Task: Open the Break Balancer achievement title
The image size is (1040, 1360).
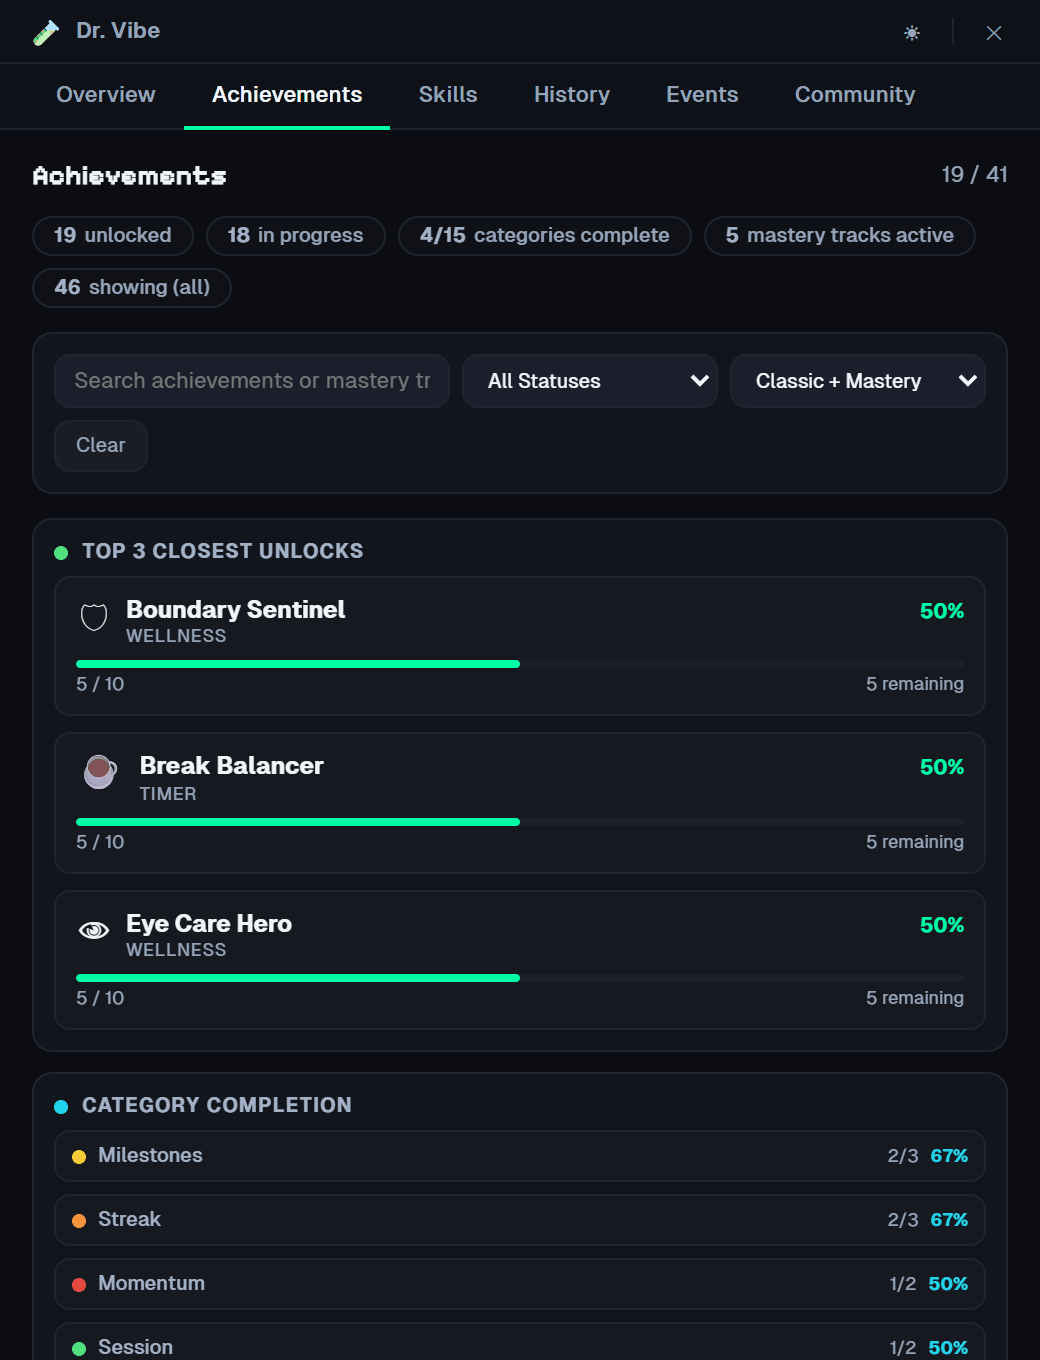Action: (x=232, y=766)
